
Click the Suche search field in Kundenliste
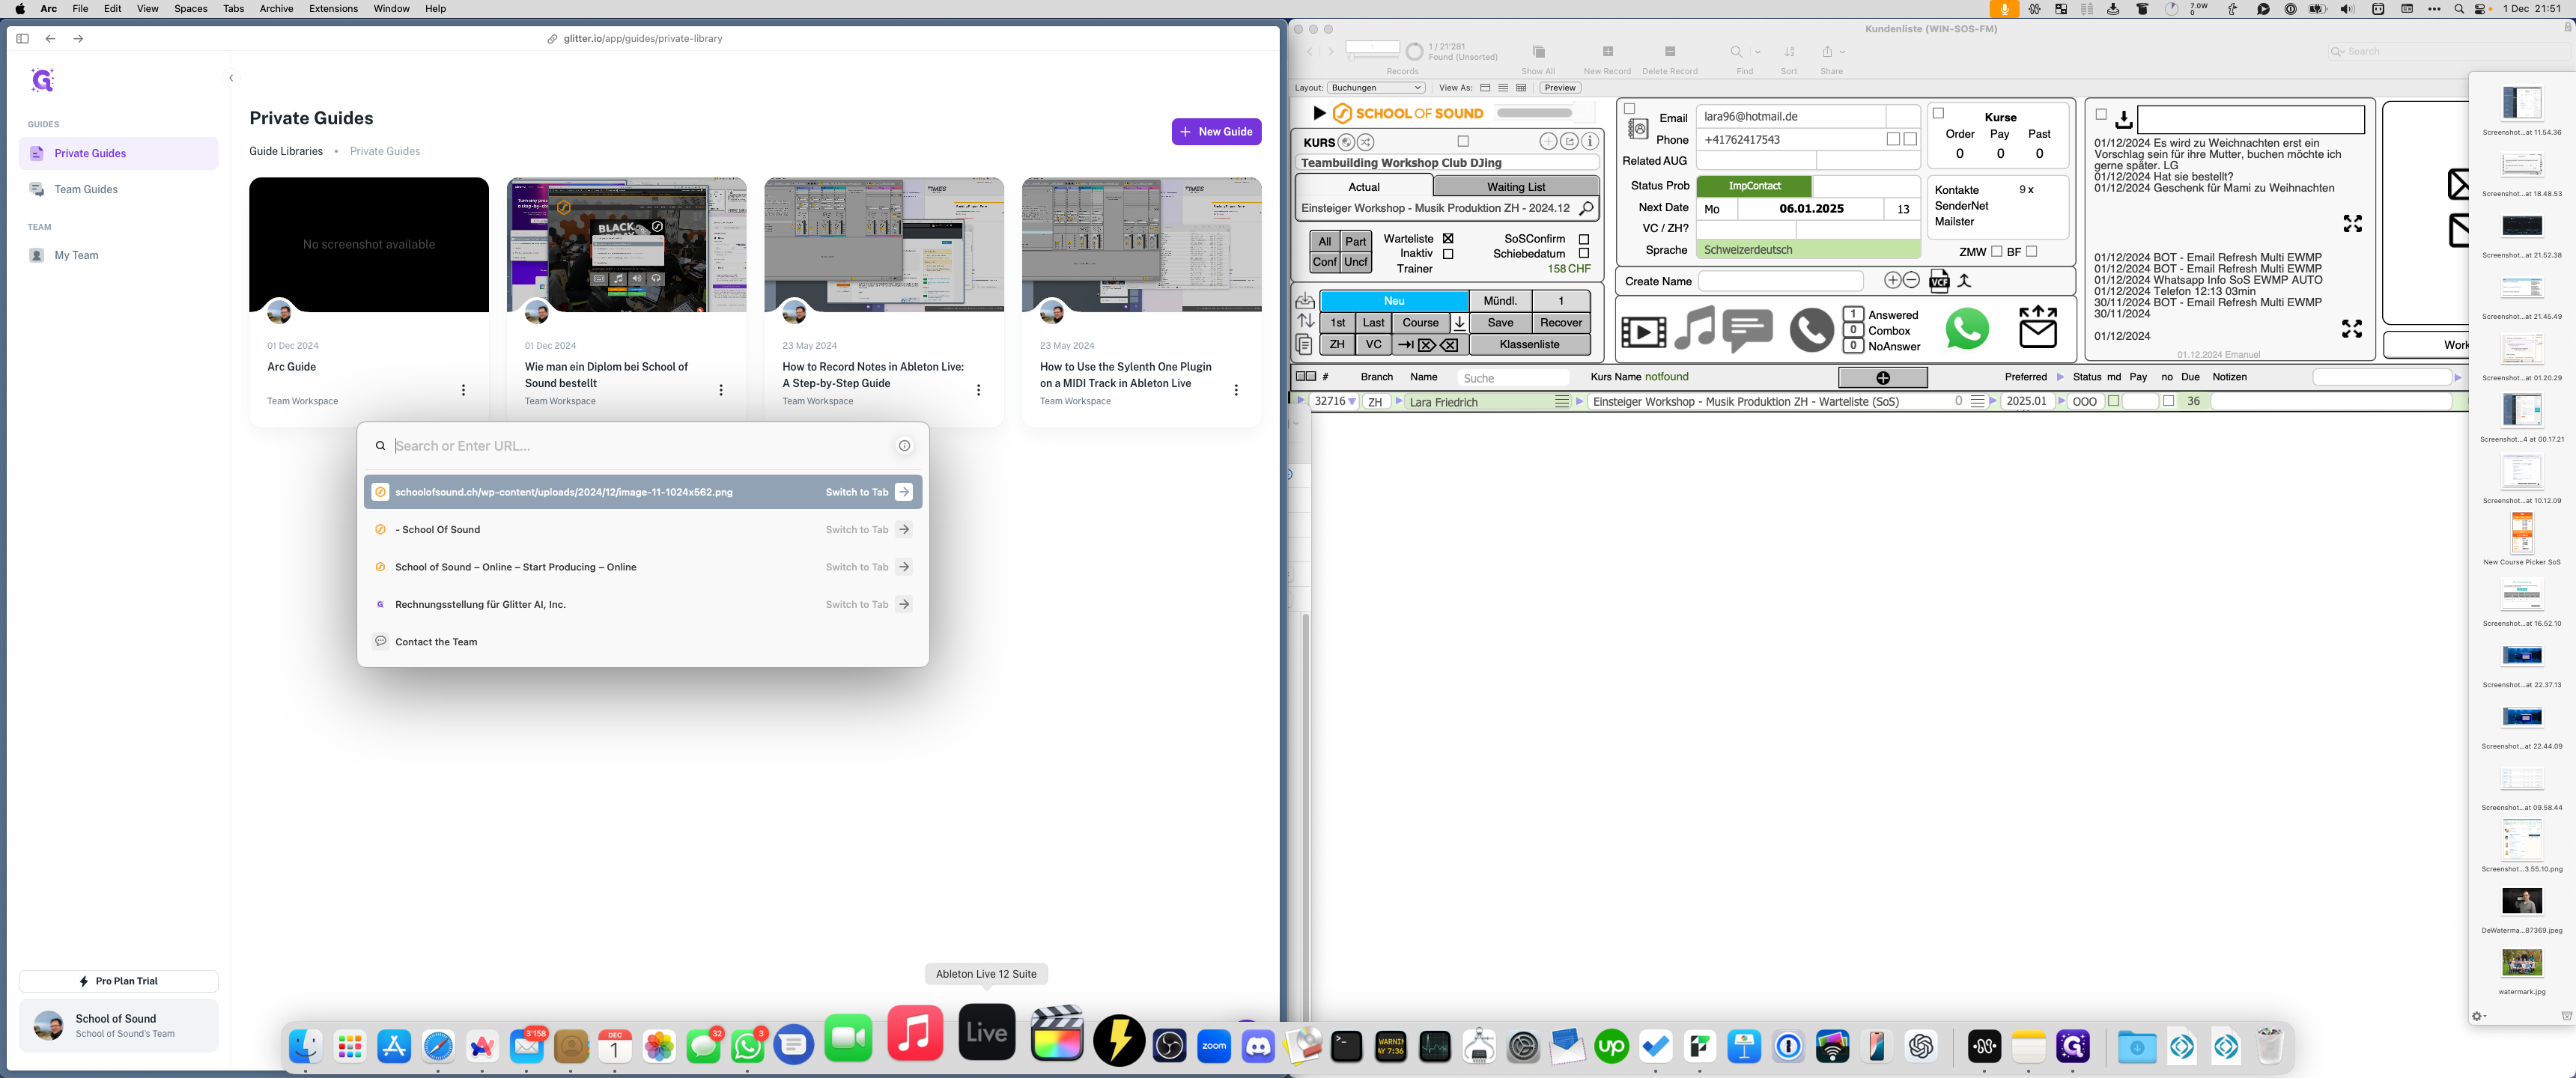click(x=1515, y=378)
